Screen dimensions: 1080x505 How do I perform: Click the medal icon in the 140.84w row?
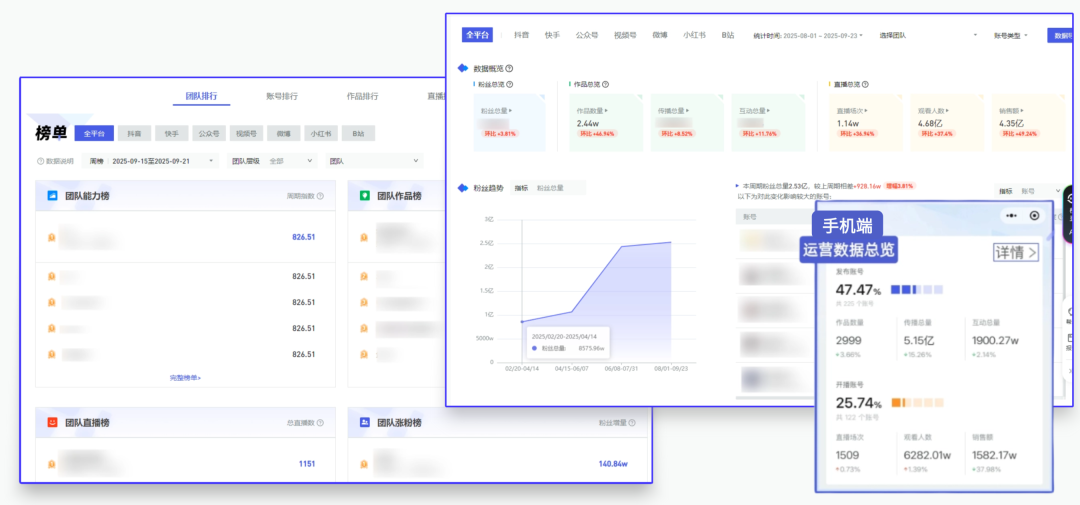[364, 464]
